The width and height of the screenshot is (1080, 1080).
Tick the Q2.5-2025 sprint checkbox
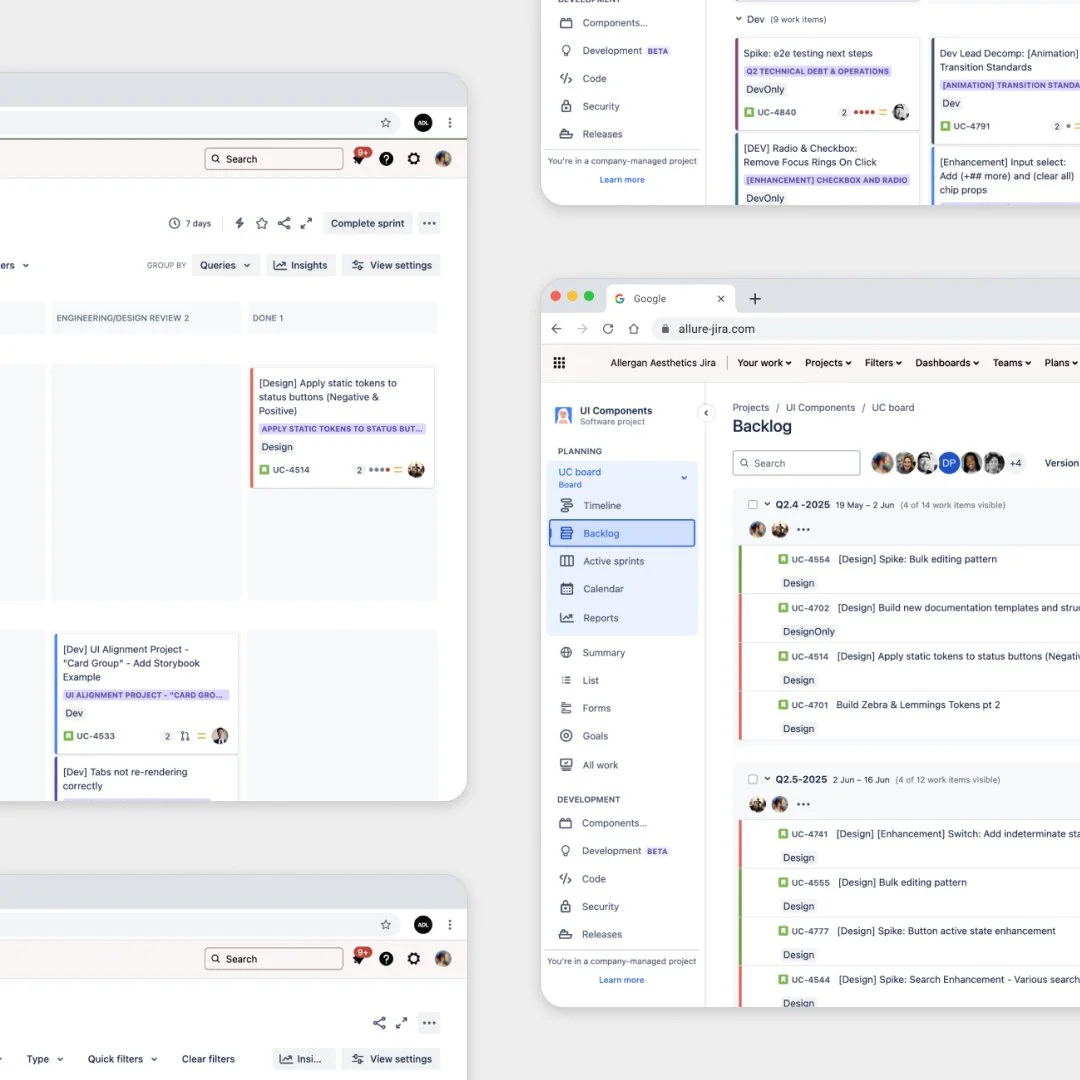pyautogui.click(x=753, y=780)
